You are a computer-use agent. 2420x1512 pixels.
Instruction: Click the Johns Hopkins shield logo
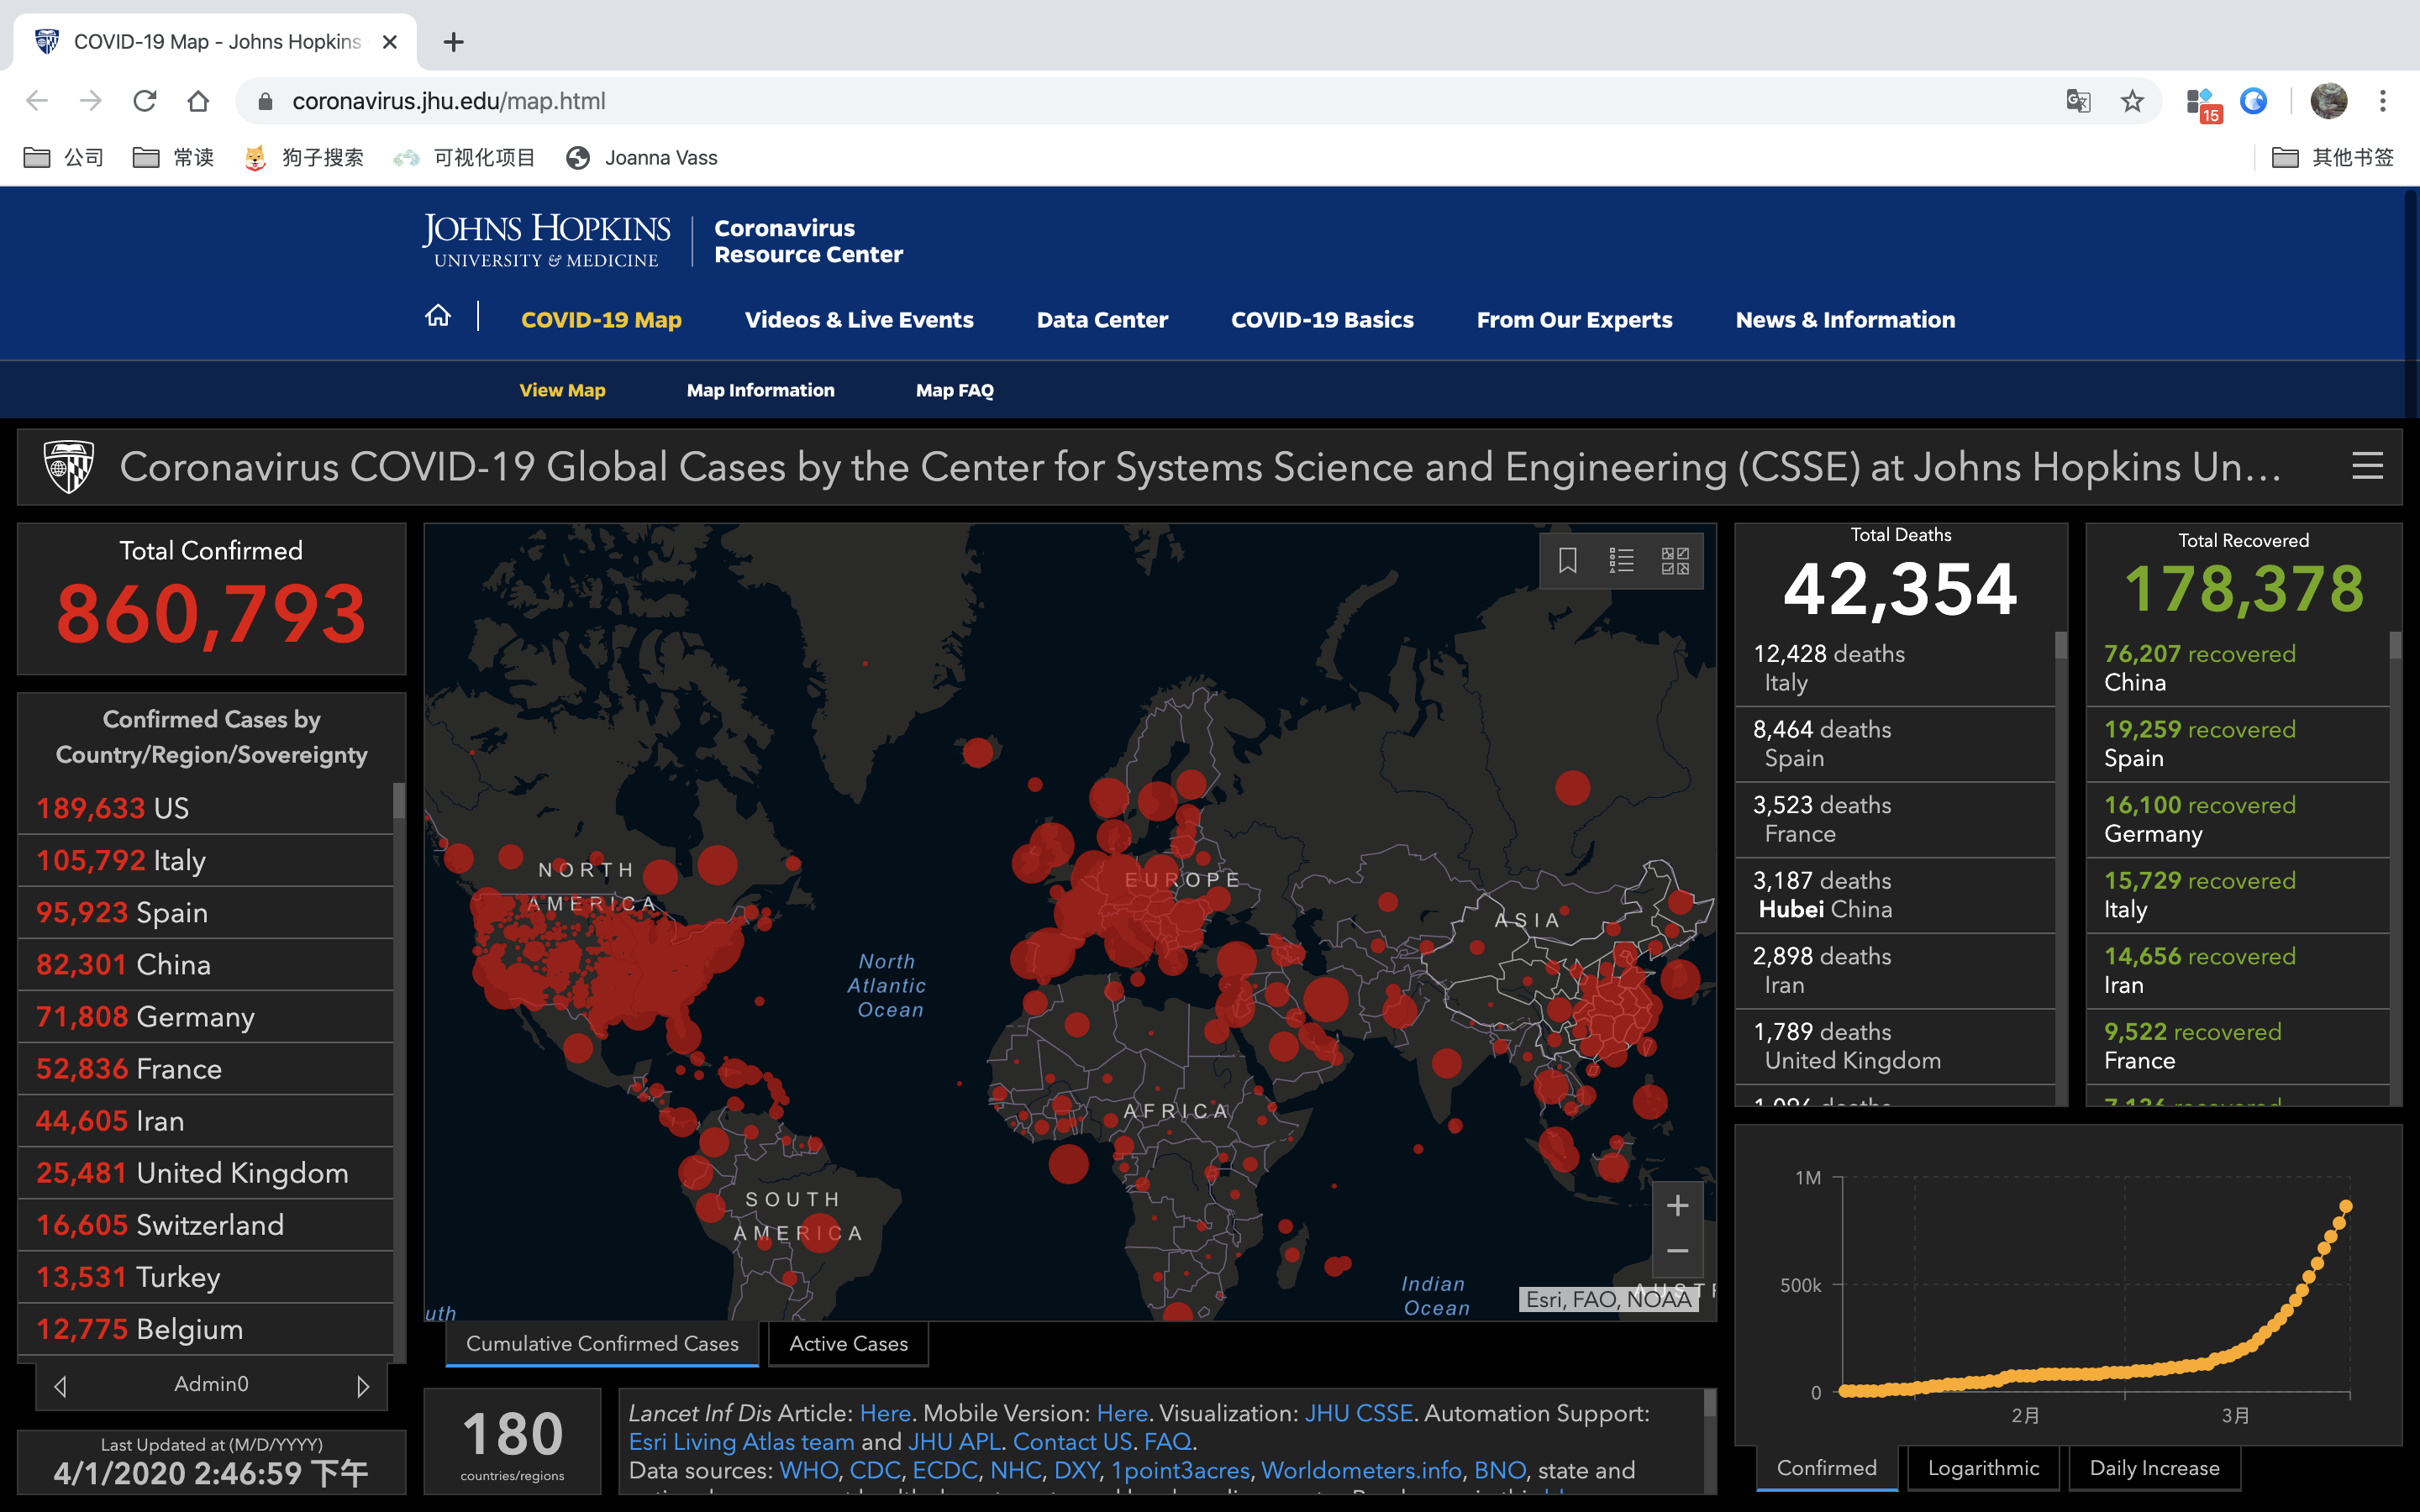[x=69, y=466]
